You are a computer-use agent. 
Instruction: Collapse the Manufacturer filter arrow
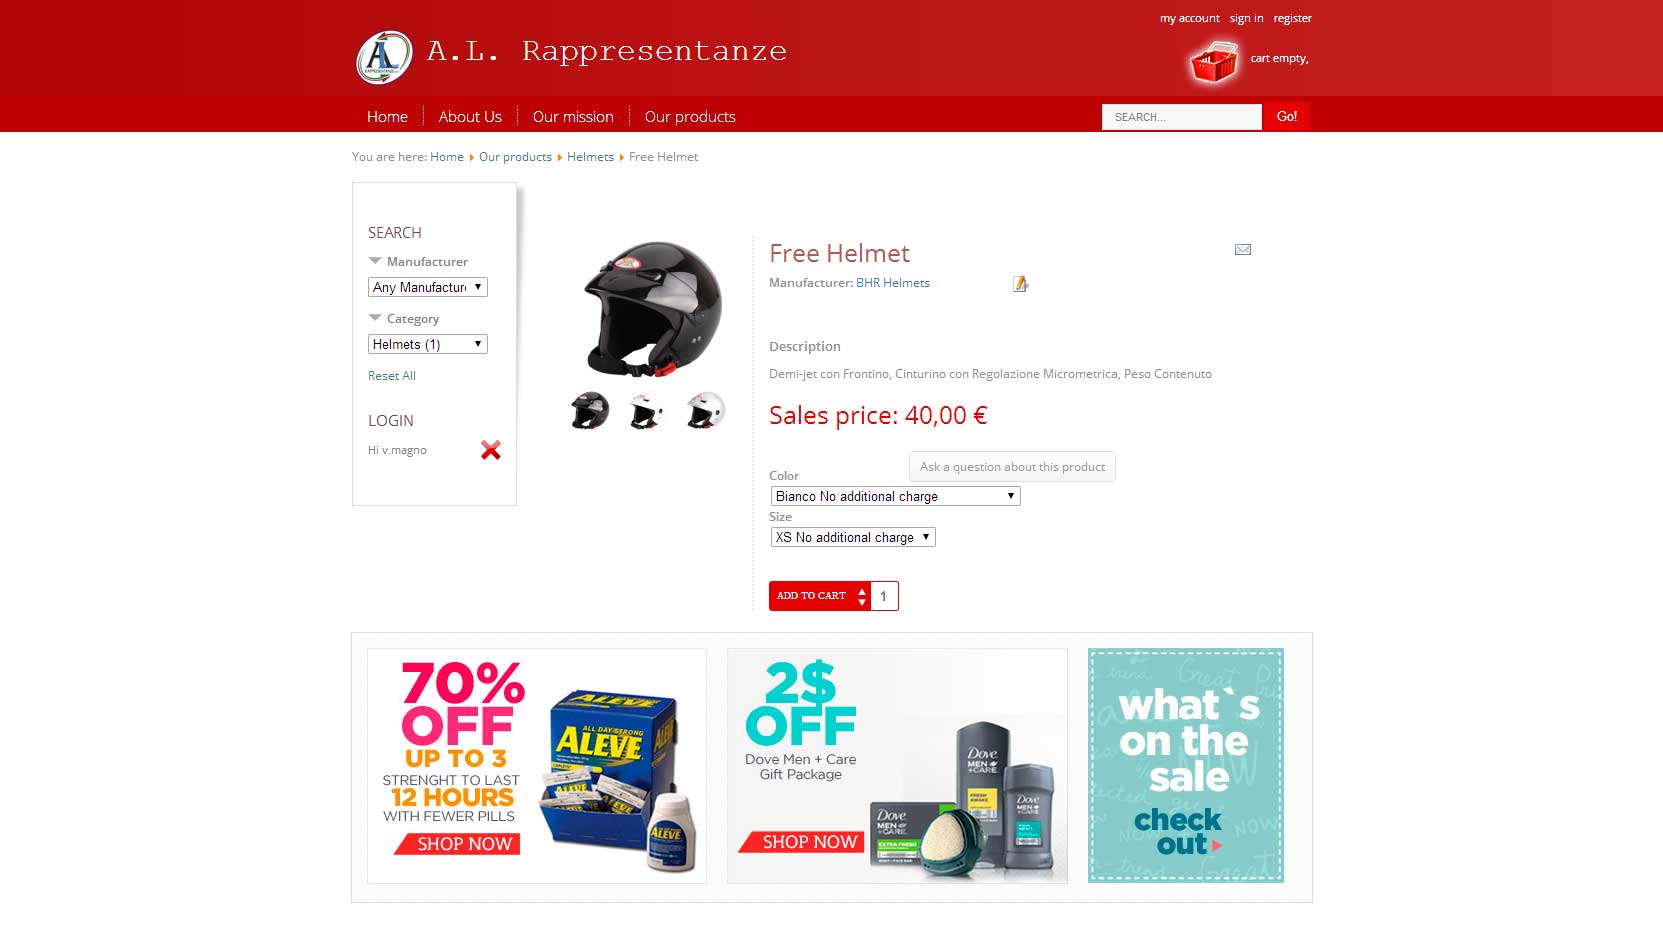(375, 261)
